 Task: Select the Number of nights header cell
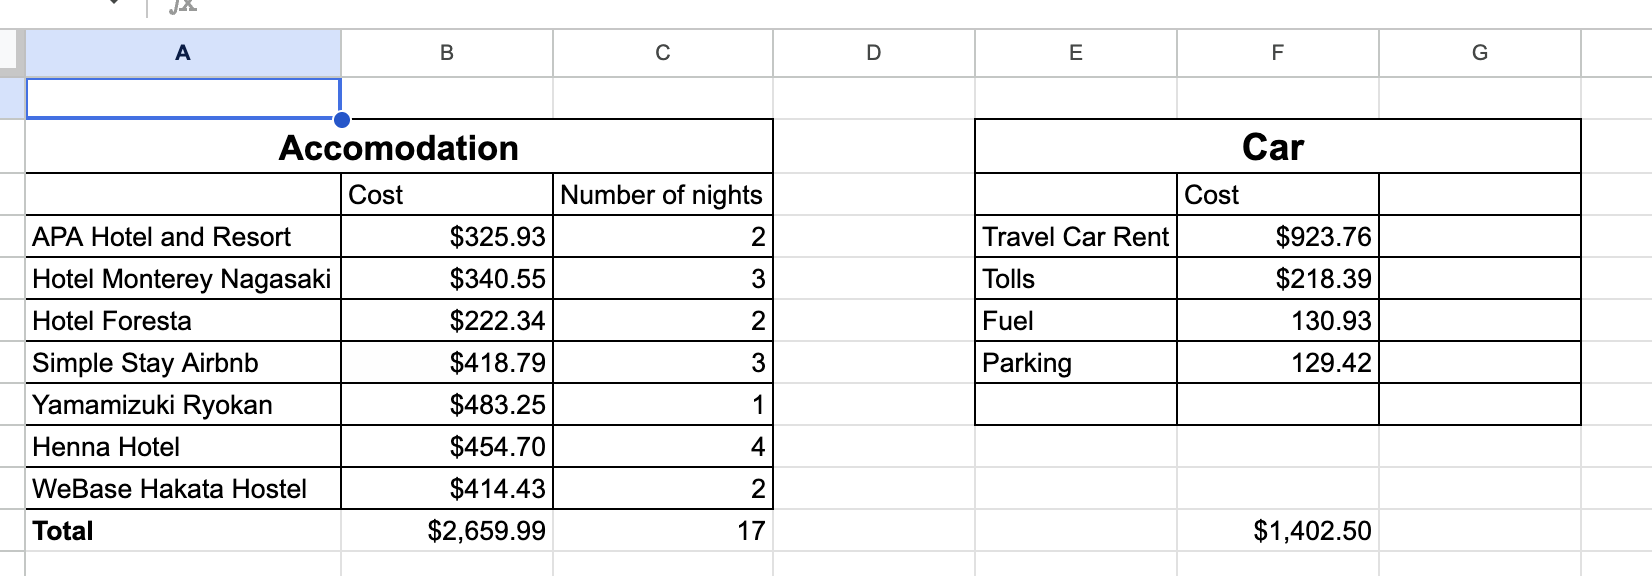click(661, 195)
